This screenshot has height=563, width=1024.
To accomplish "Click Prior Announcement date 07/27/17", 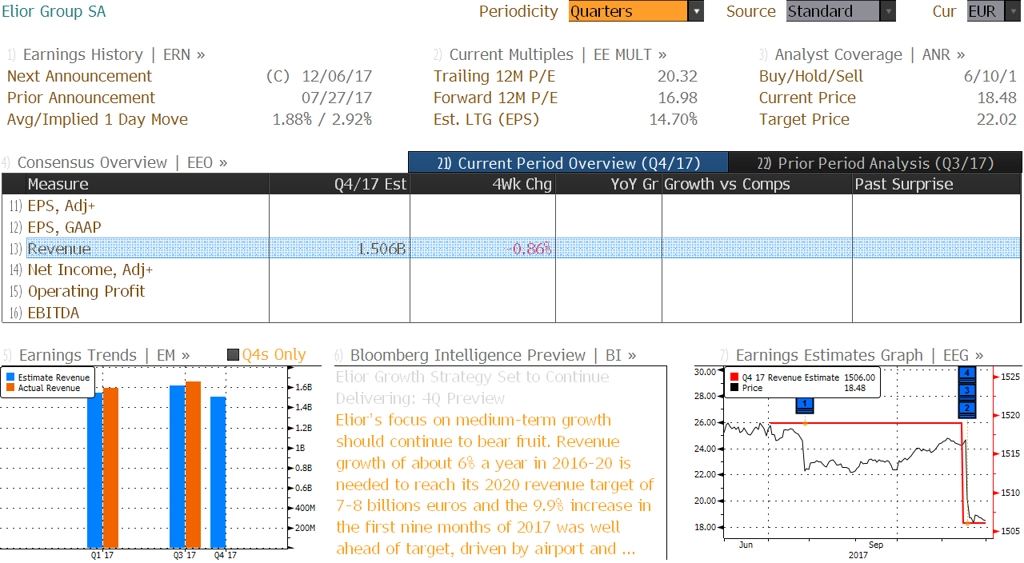I will point(337,98).
